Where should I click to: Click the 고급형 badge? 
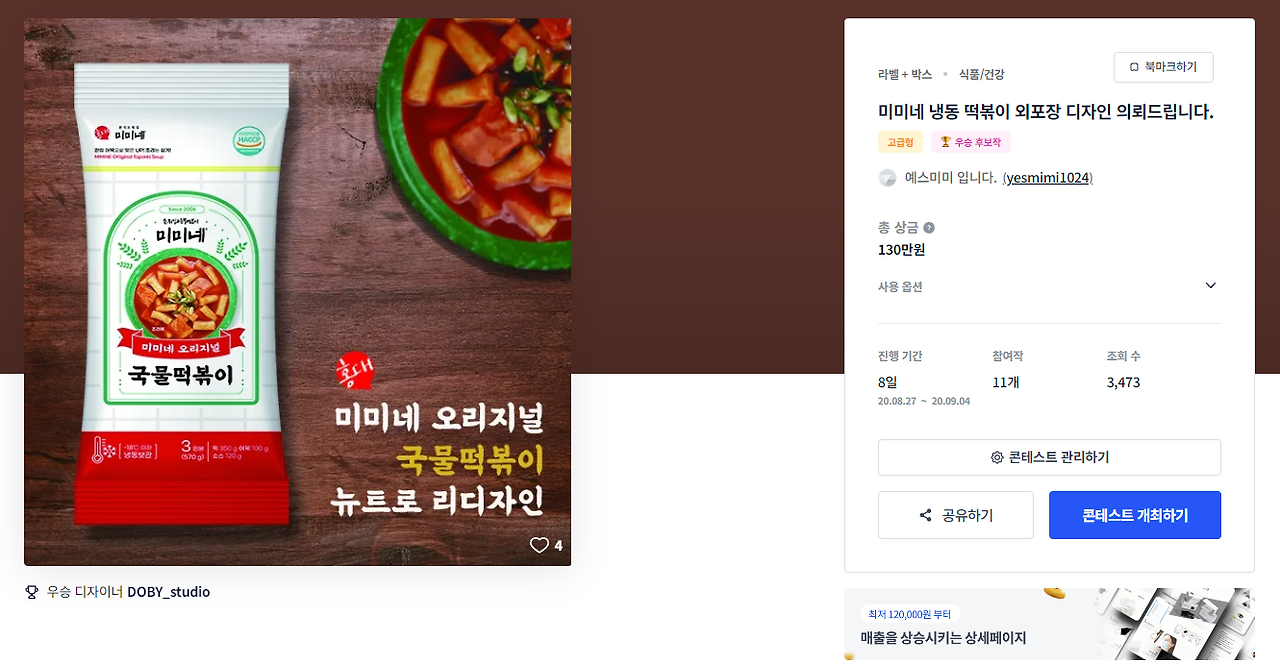click(900, 142)
